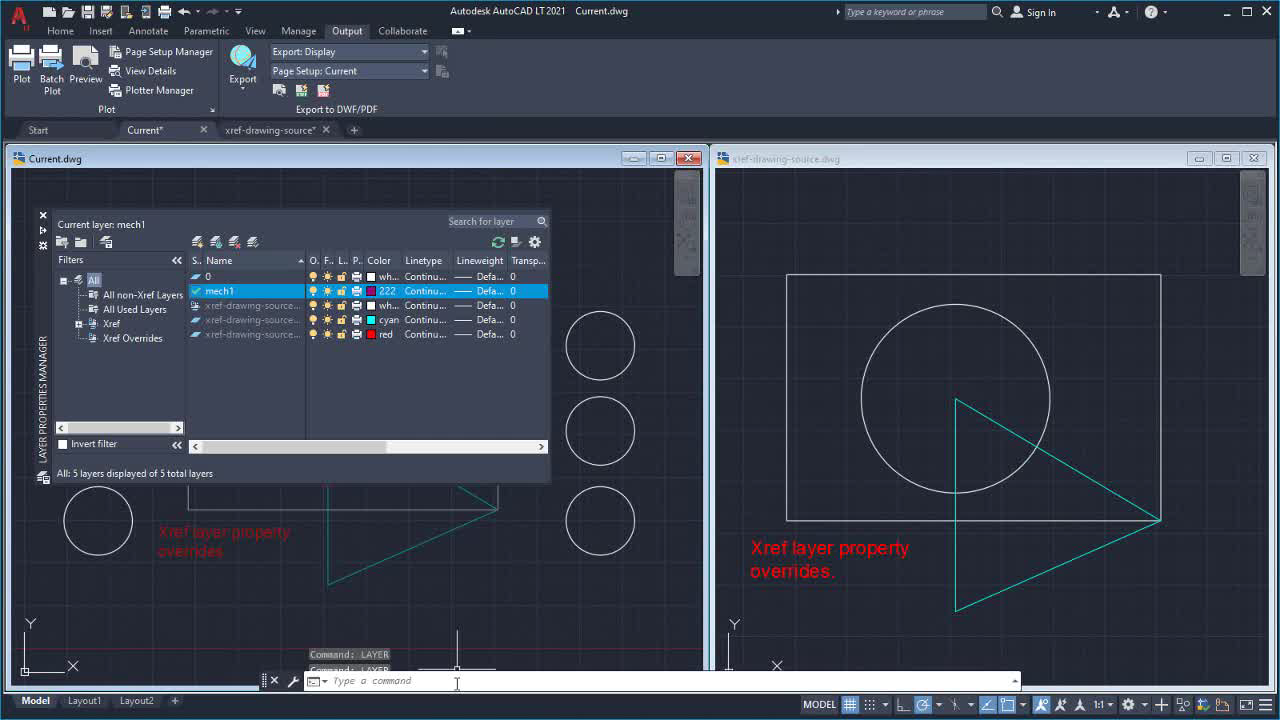Open Plotter Manager
1280x720 pixels.
click(151, 90)
